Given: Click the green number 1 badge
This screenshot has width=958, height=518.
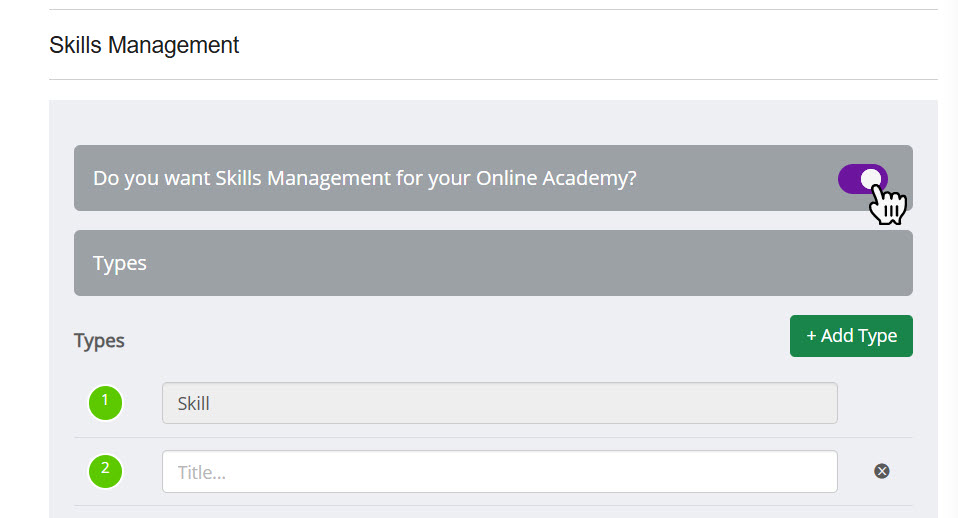Looking at the screenshot, I should (x=105, y=403).
